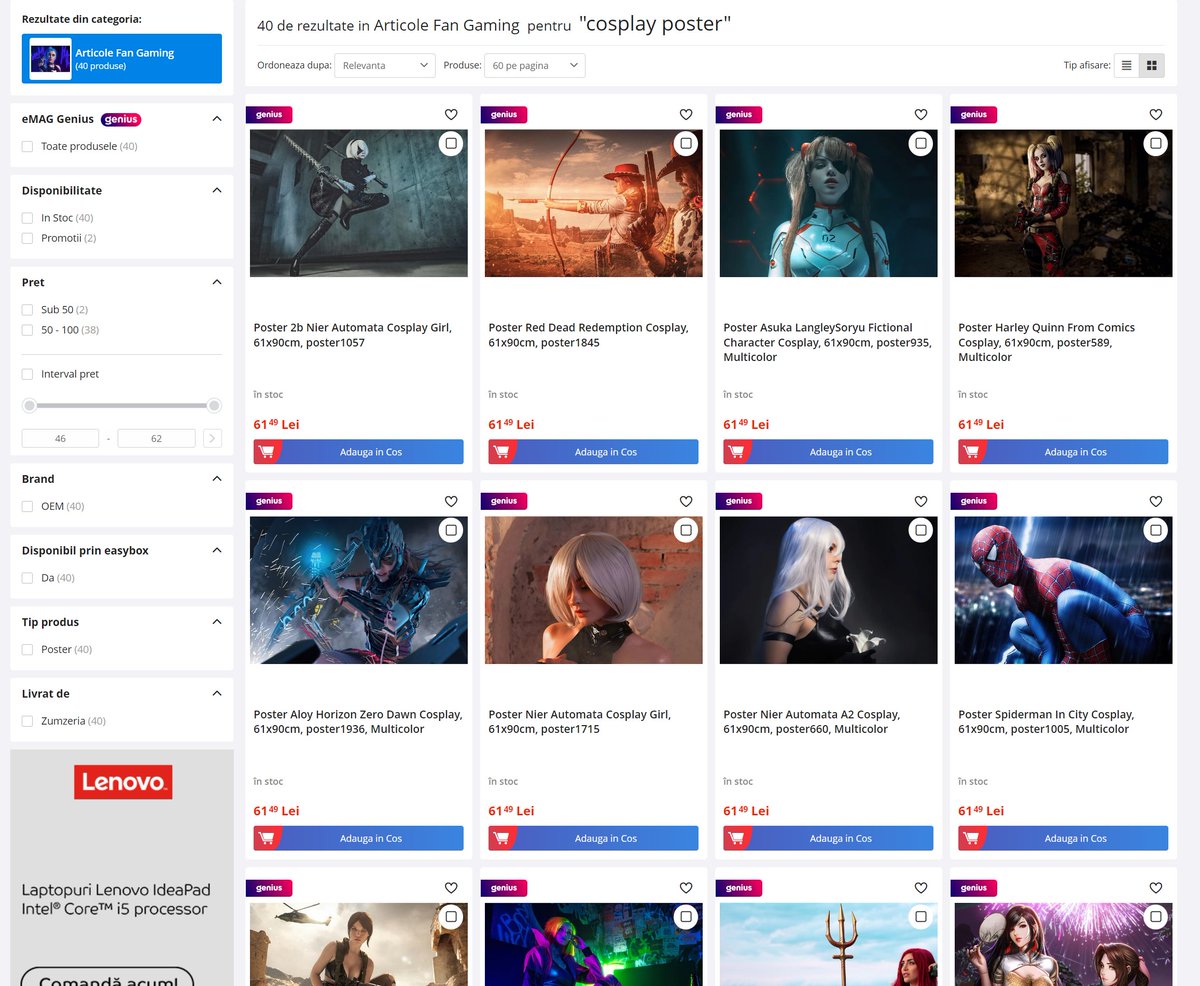1200x986 pixels.
Task: Click Articole Fan Gaming category thumbnail icon
Action: coord(50,59)
